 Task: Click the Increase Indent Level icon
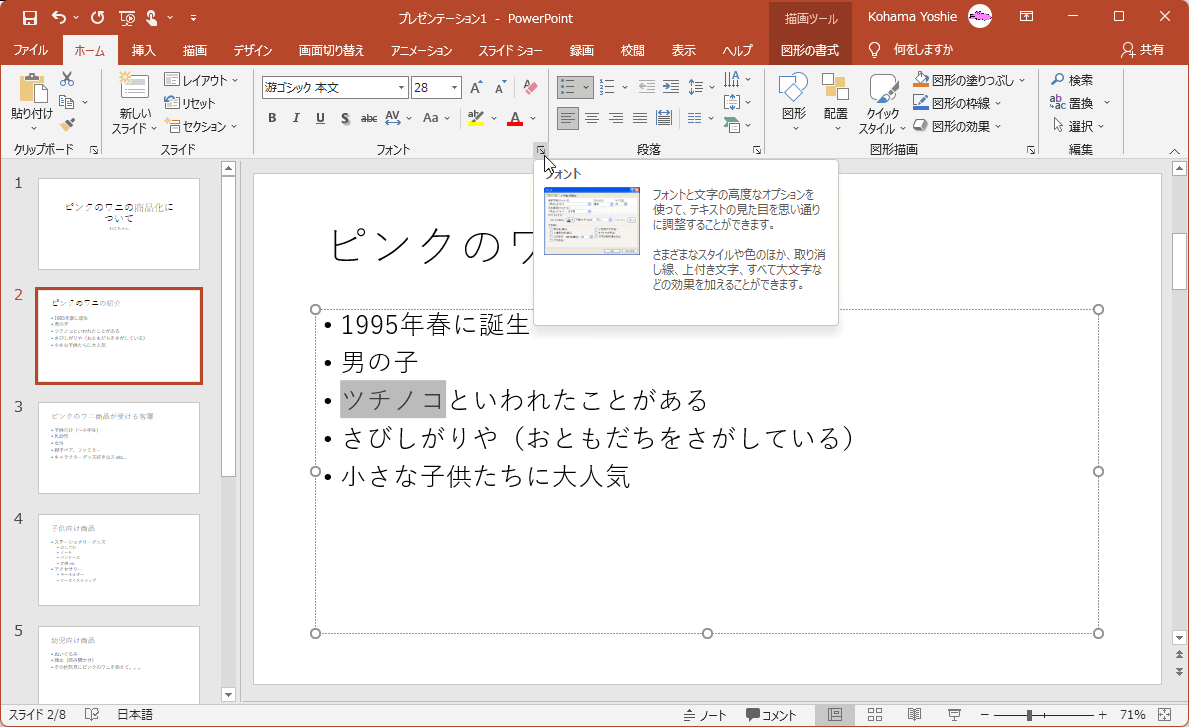[x=670, y=87]
